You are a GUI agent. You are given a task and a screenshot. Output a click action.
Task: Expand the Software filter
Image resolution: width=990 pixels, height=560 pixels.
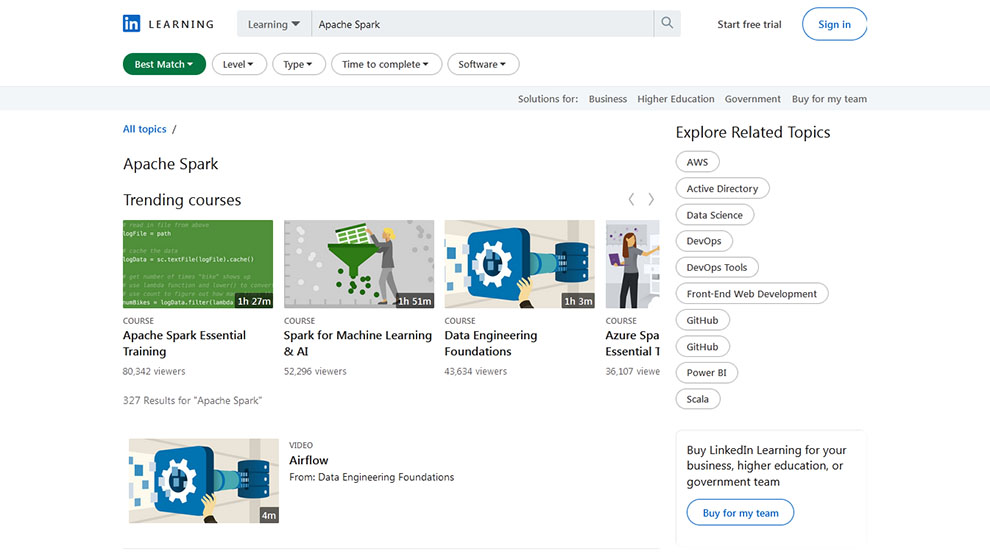tap(483, 64)
